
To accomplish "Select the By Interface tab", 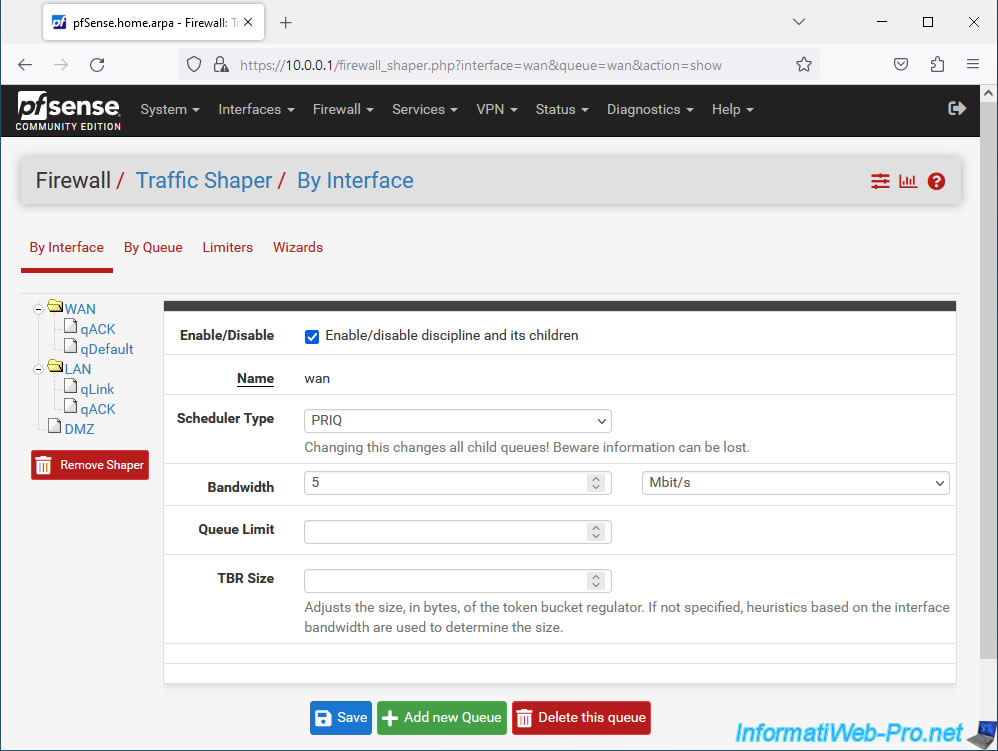I will [67, 248].
